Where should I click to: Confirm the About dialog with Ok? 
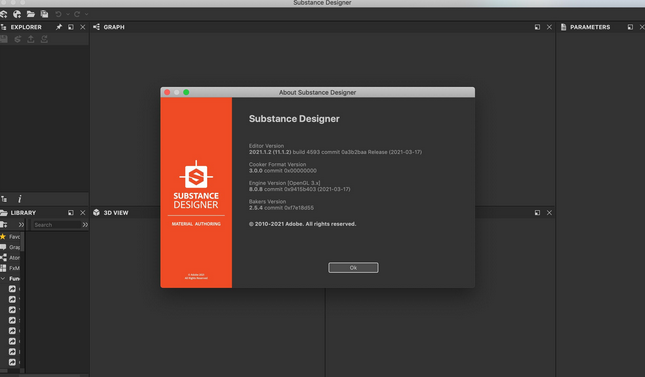click(353, 268)
